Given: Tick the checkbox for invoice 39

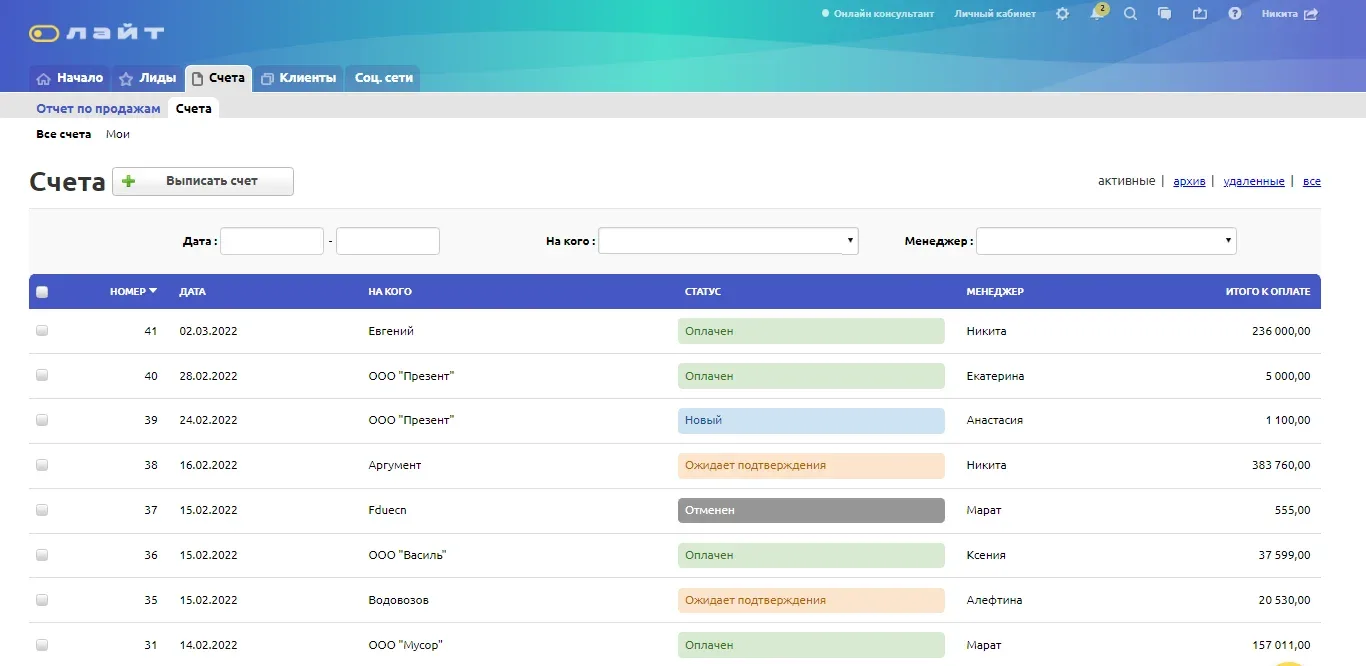Looking at the screenshot, I should tap(42, 420).
